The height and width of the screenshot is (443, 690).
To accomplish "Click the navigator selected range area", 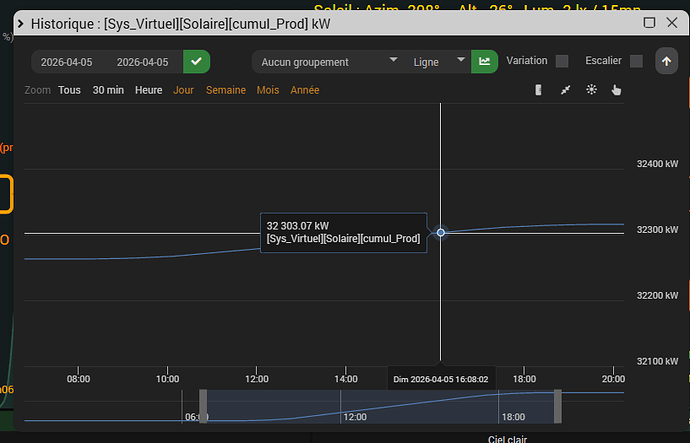I will click(x=380, y=406).
